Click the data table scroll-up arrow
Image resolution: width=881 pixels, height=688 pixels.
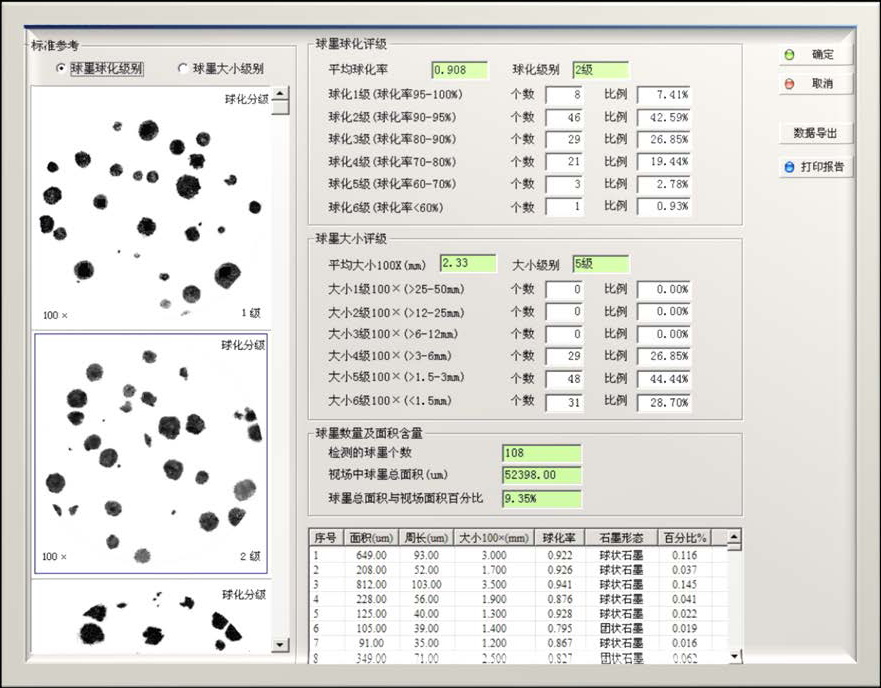point(734,538)
